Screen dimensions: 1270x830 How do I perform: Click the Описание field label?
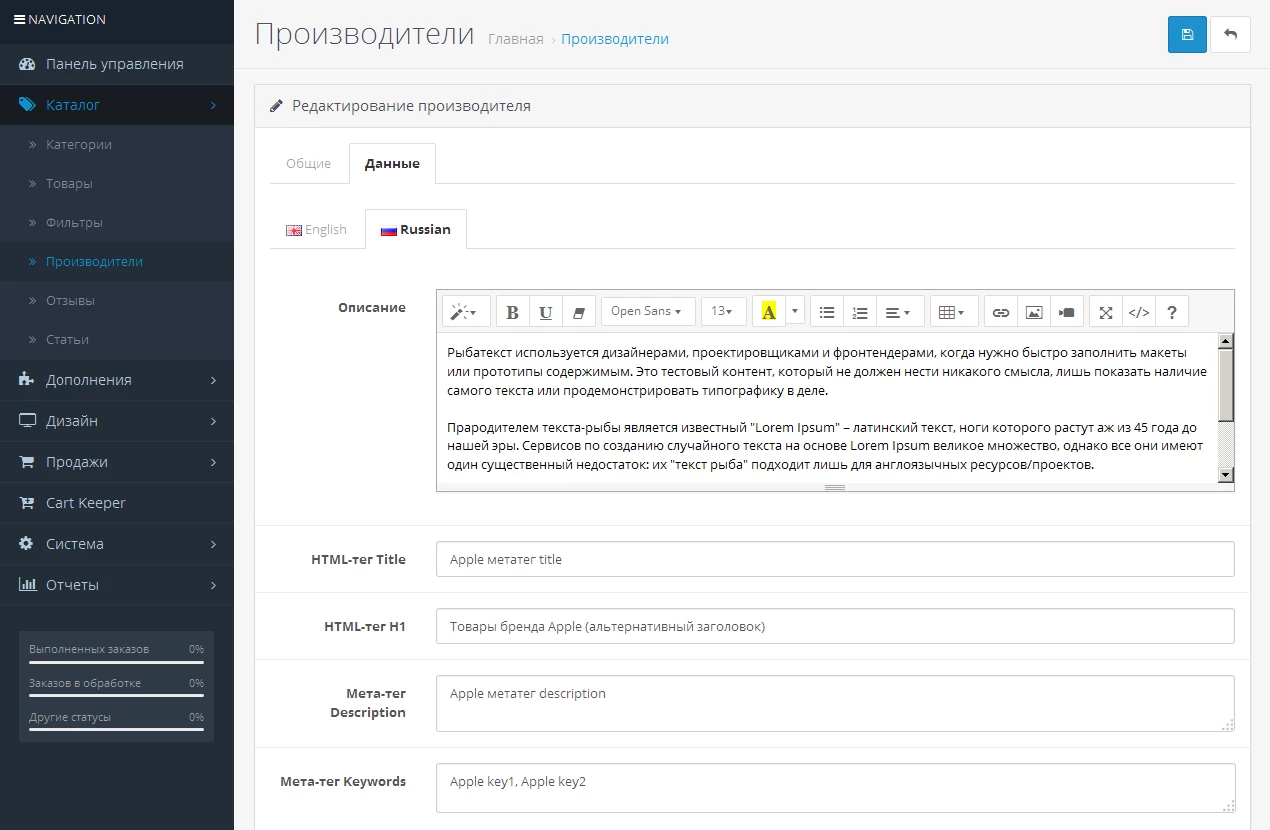click(372, 307)
